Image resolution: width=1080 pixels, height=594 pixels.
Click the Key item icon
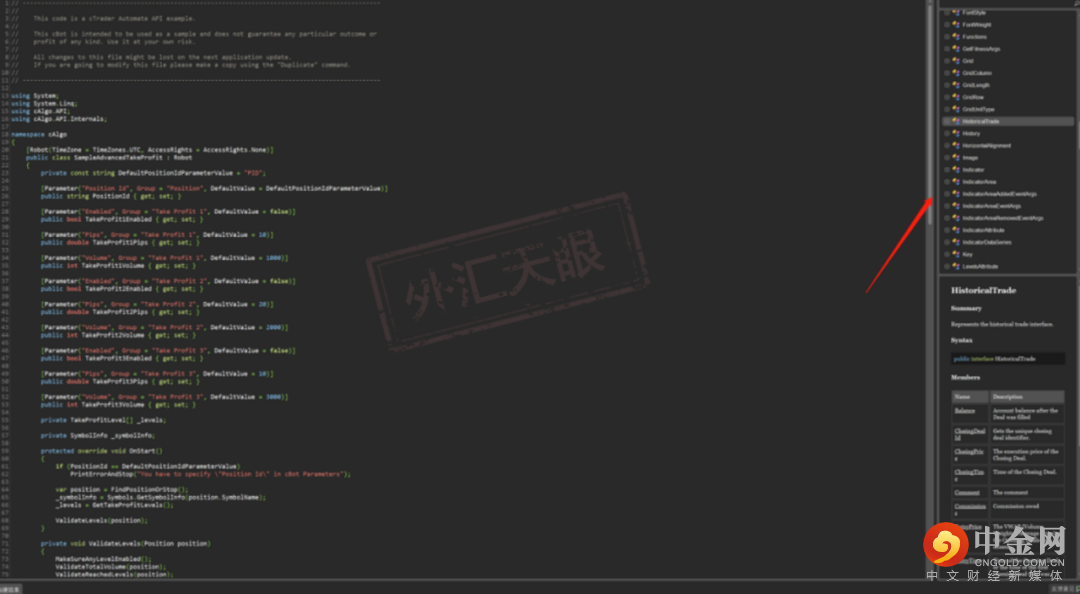[x=955, y=254]
